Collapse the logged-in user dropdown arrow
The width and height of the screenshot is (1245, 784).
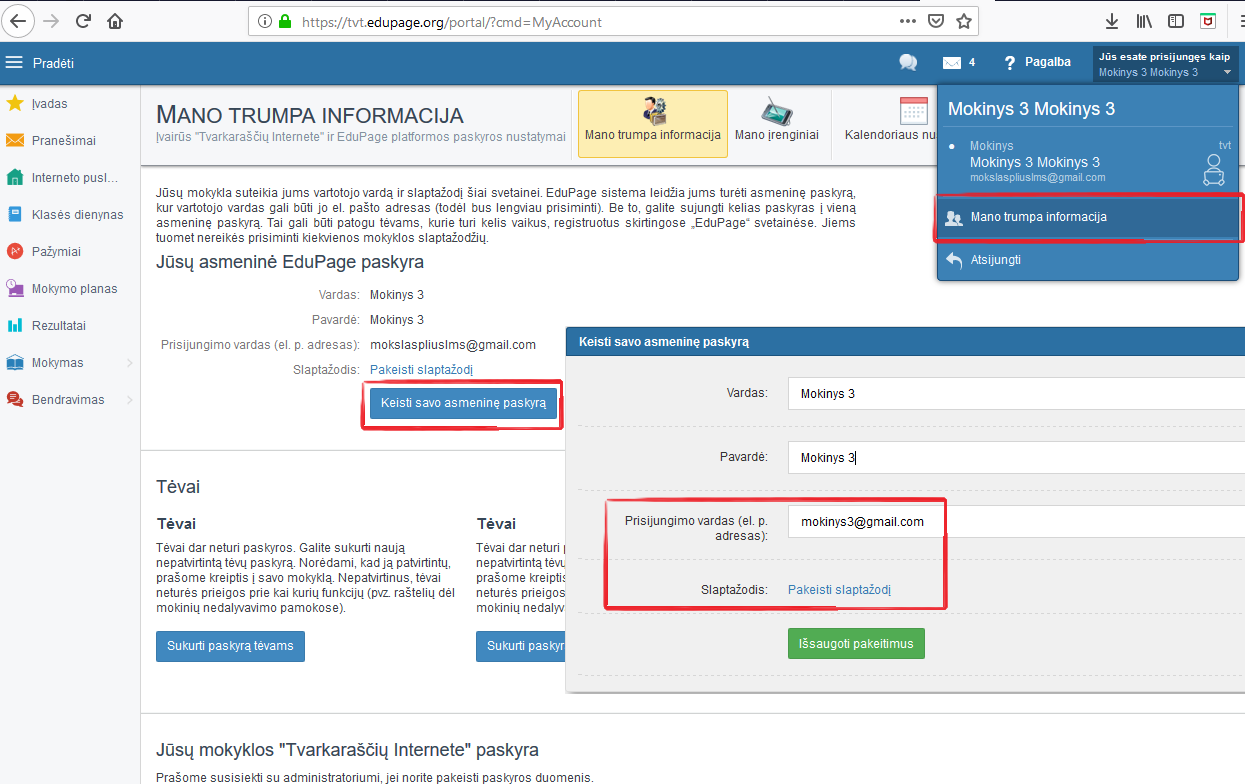[x=1226, y=73]
